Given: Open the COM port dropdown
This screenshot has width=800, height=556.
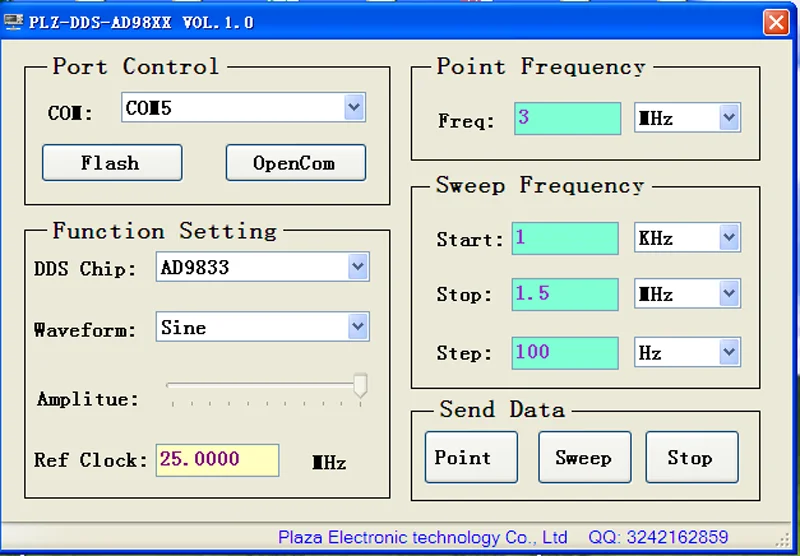Looking at the screenshot, I should tap(353, 108).
